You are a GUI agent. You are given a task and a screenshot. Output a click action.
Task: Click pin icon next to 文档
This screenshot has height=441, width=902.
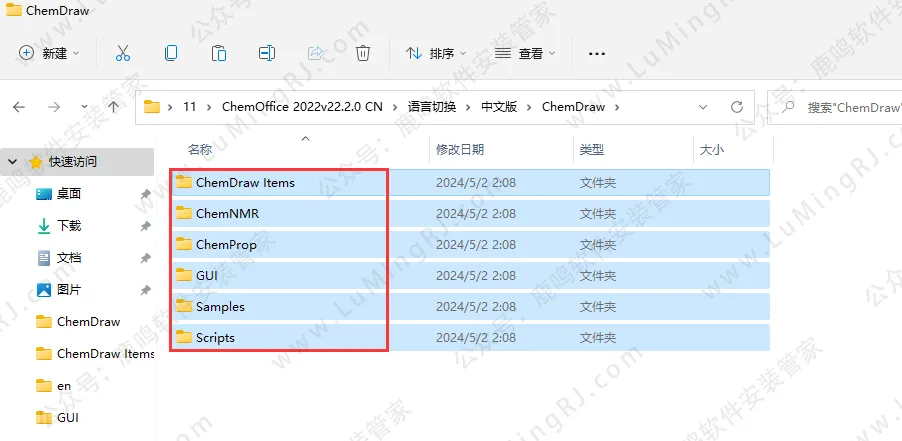pyautogui.click(x=145, y=259)
